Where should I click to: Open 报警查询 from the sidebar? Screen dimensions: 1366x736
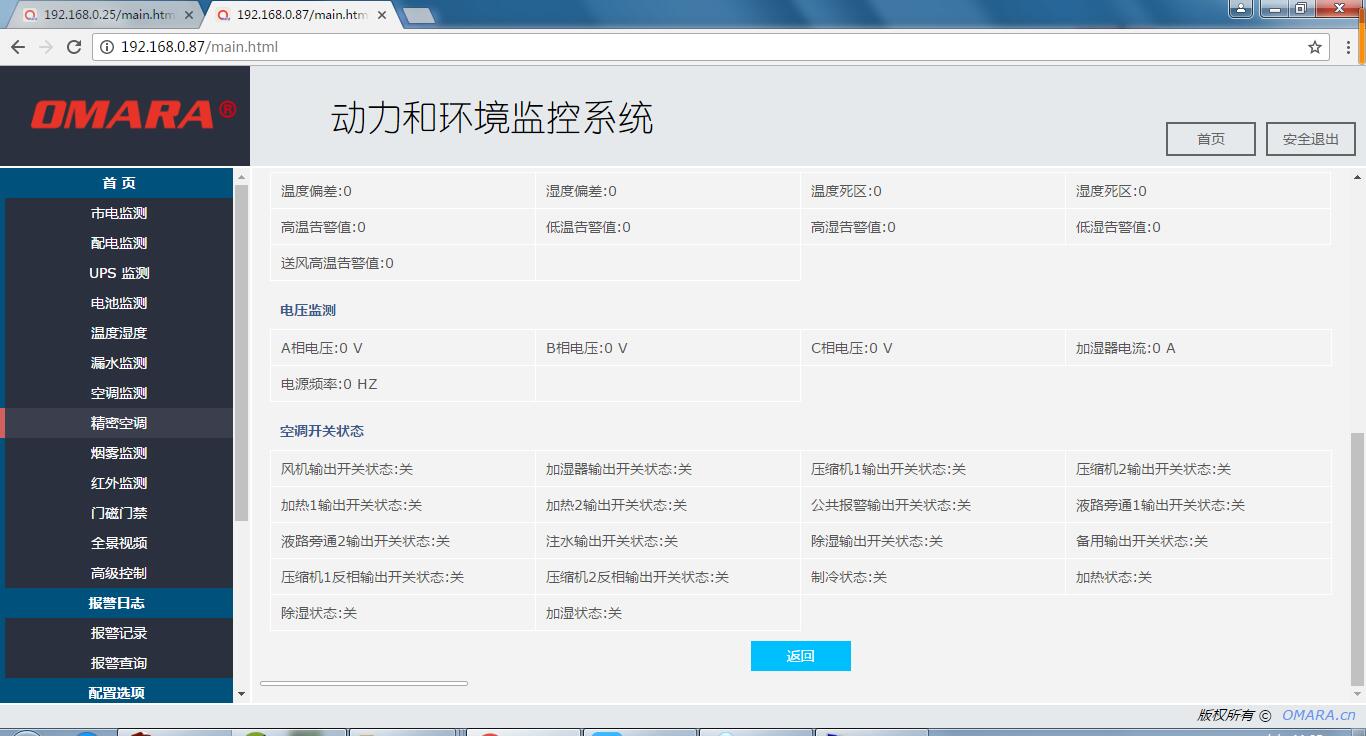(x=117, y=662)
